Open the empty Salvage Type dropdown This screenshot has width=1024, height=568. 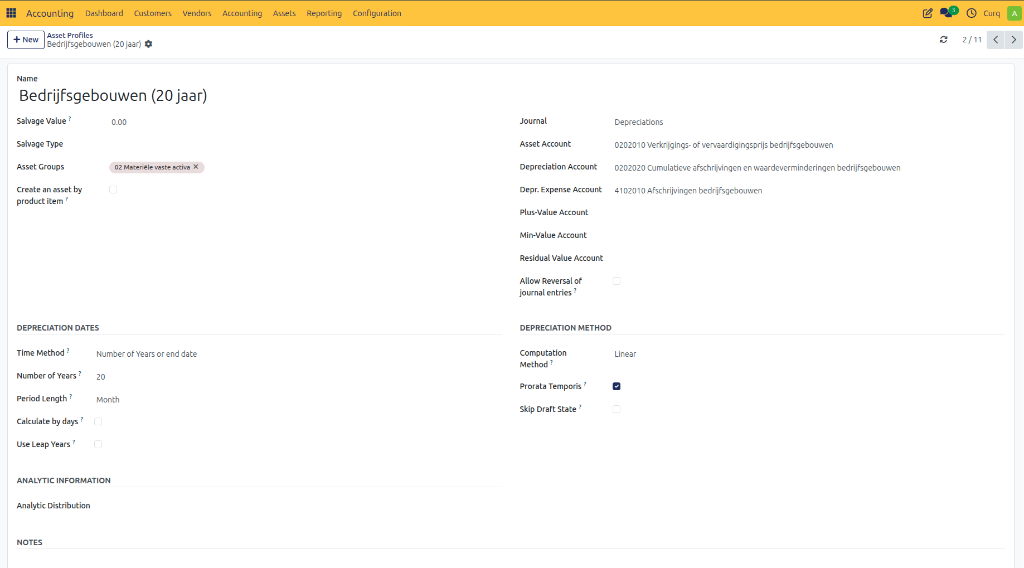pos(305,144)
